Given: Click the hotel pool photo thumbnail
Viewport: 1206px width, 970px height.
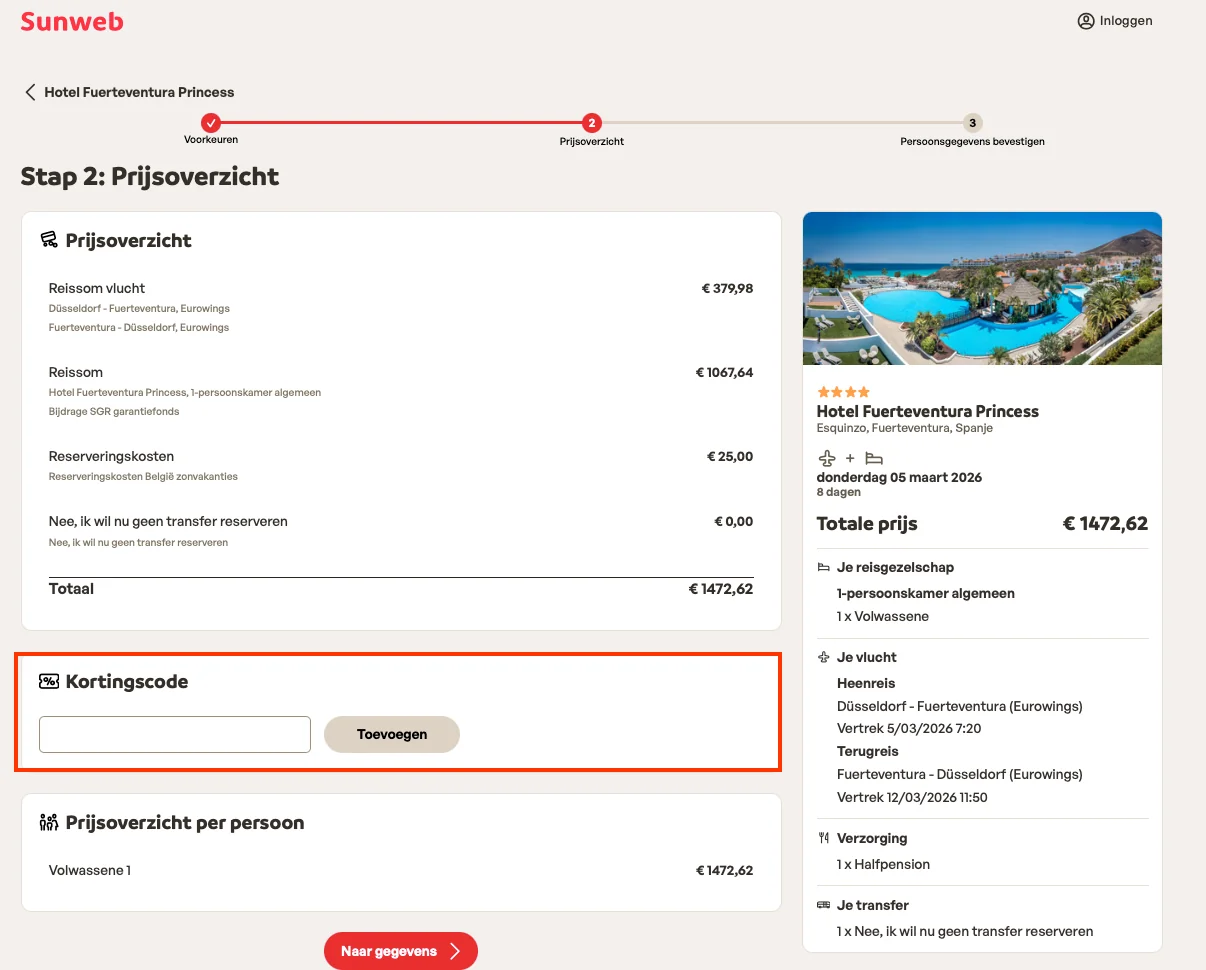Looking at the screenshot, I should point(981,287).
